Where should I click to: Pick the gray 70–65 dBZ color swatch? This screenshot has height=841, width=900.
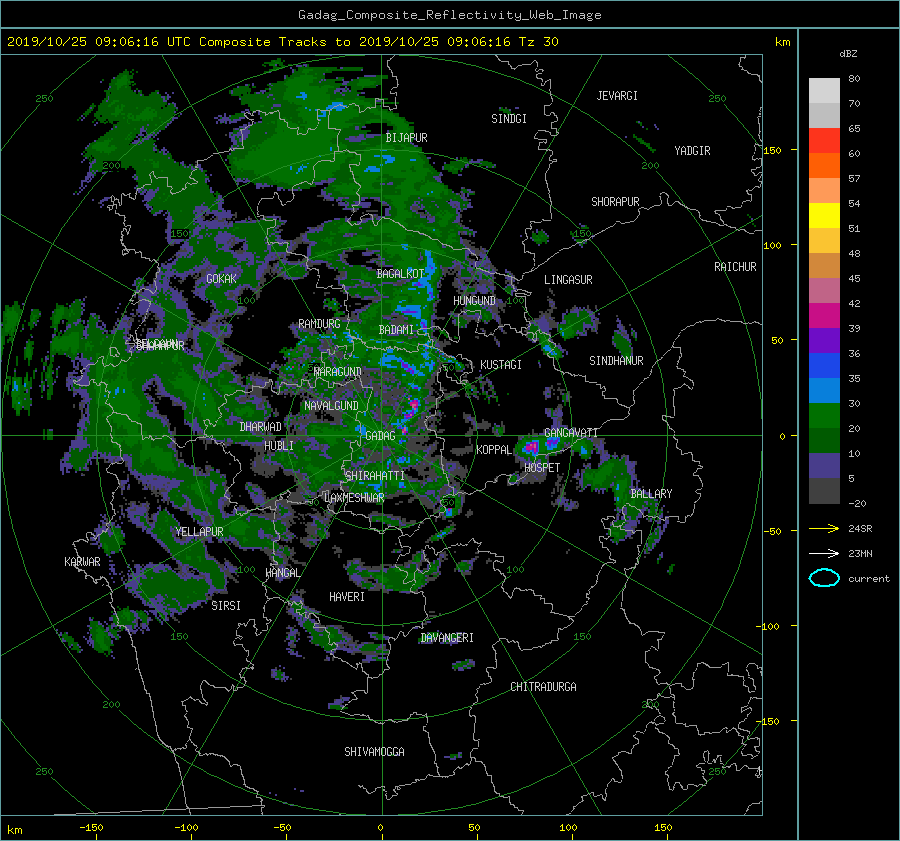pyautogui.click(x=824, y=115)
